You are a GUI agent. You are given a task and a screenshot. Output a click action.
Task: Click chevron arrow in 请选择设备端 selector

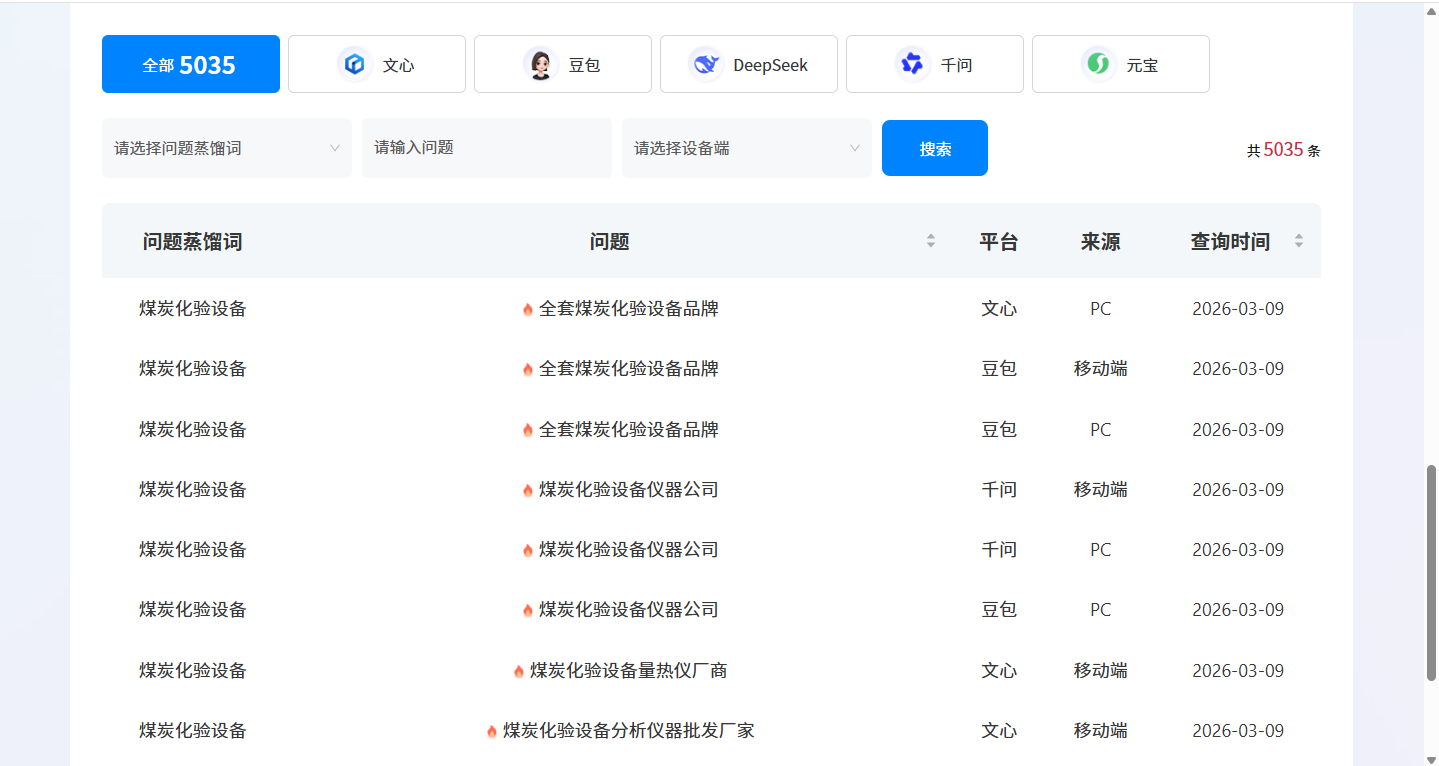tap(855, 148)
